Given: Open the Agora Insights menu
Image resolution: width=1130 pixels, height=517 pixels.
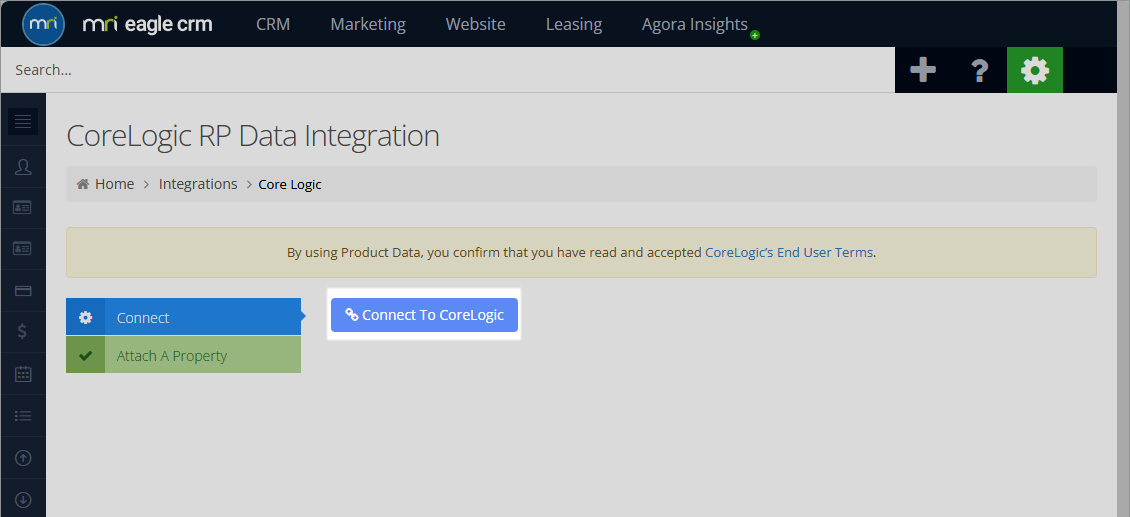Looking at the screenshot, I should pos(695,24).
